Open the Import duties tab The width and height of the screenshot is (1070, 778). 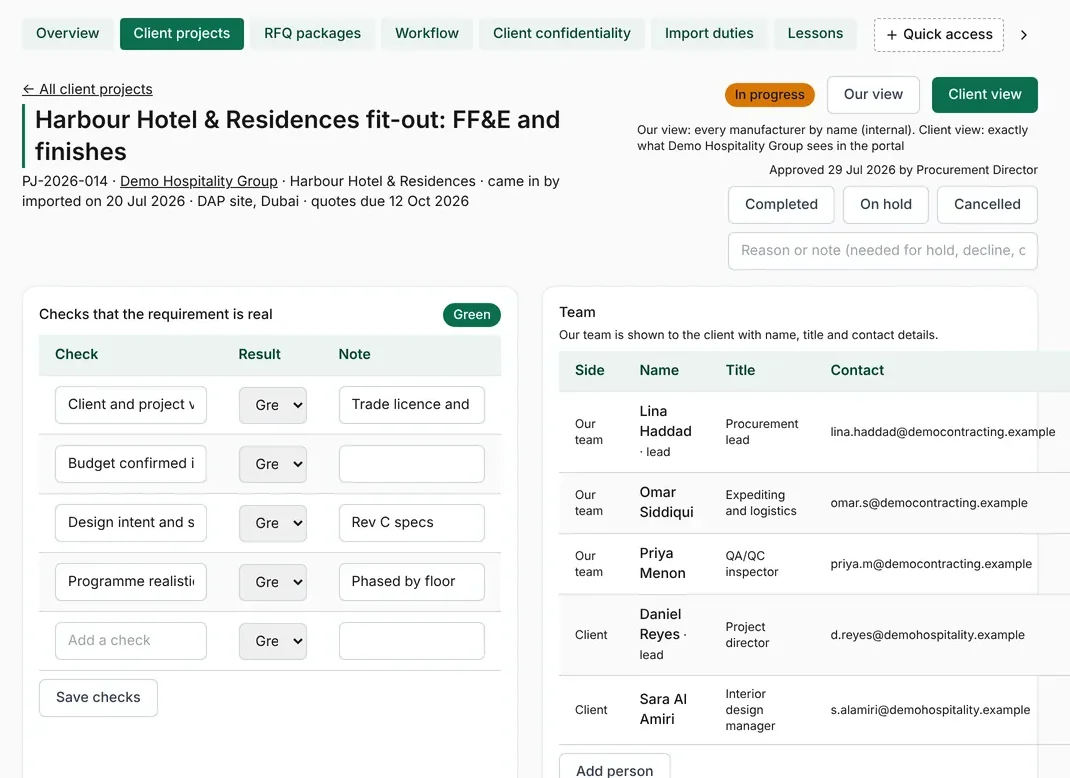pyautogui.click(x=709, y=33)
